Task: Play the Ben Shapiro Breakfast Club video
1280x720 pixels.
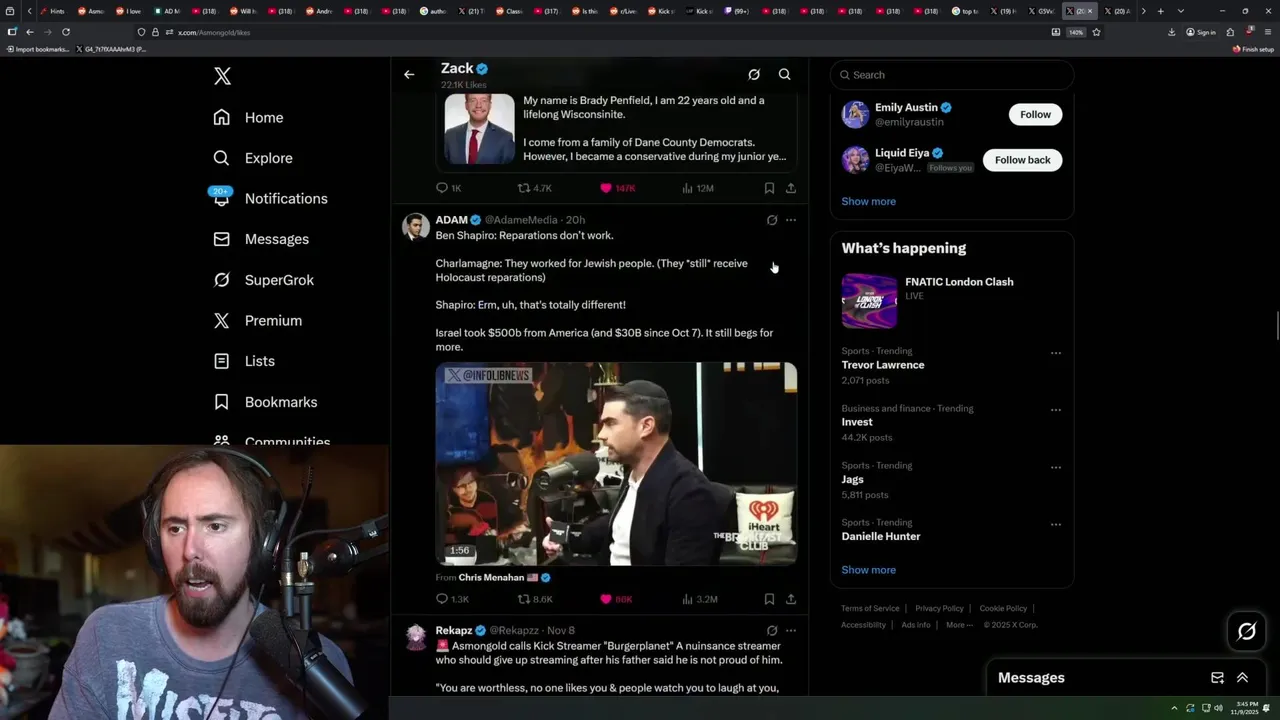Action: (x=616, y=464)
